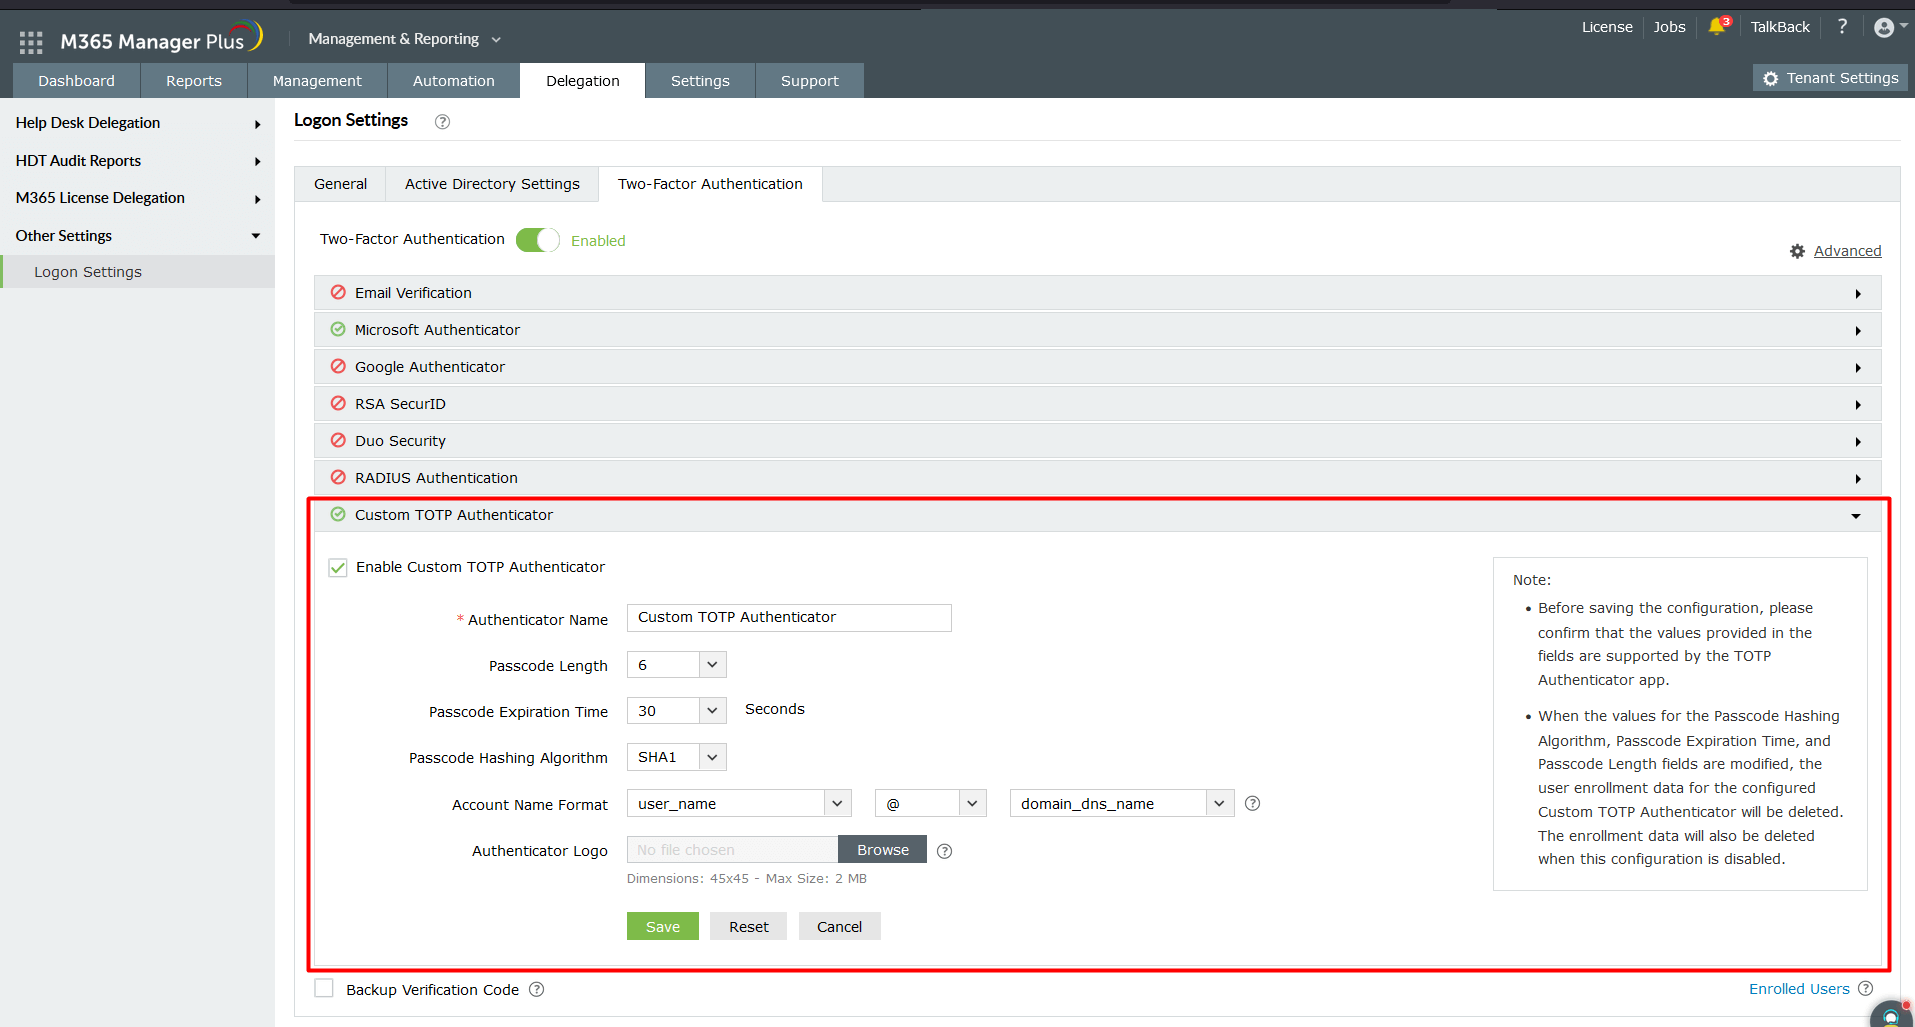Click help icon next to Authenticator Logo Browse
Image resolution: width=1915 pixels, height=1027 pixels.
pyautogui.click(x=944, y=851)
